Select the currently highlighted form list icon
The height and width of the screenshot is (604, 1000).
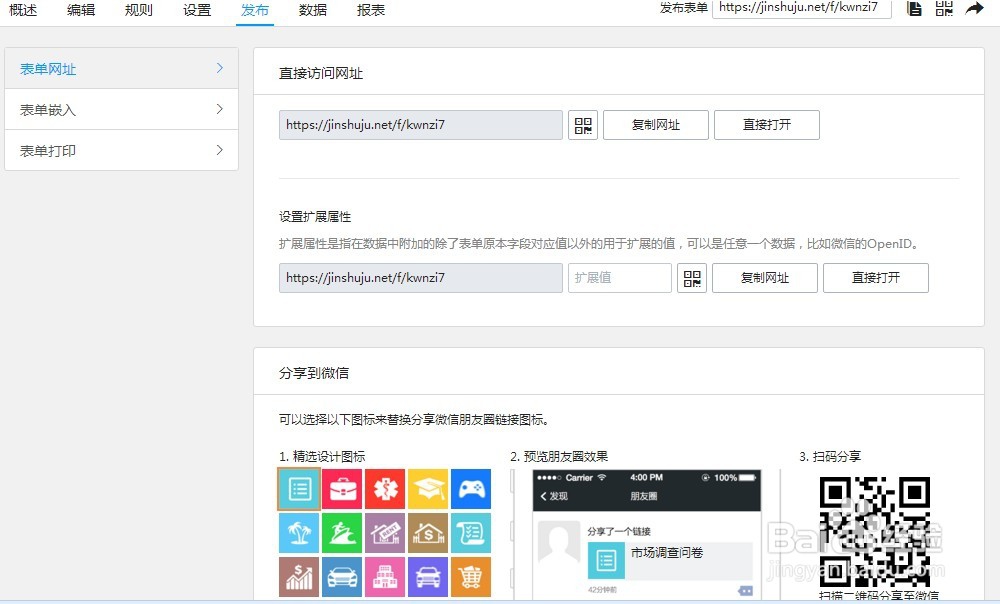pyautogui.click(x=298, y=488)
